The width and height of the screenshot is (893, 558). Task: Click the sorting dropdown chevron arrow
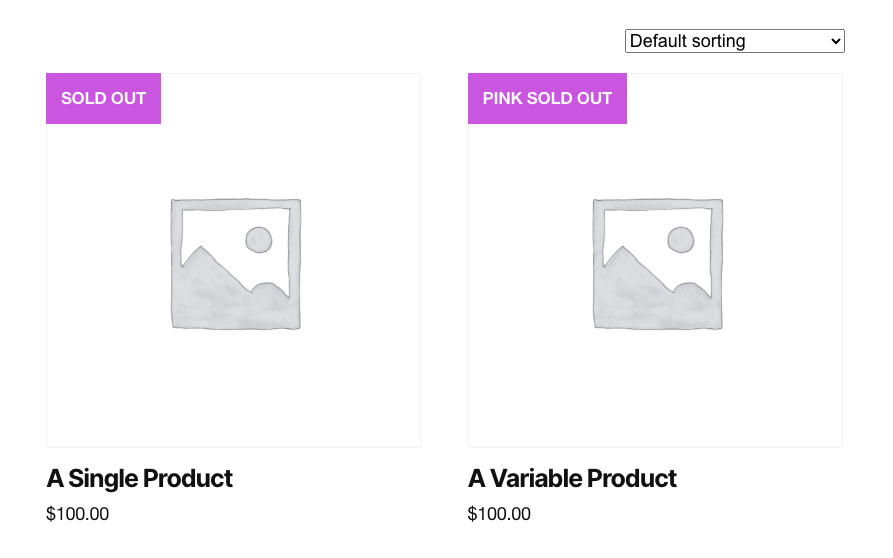pyautogui.click(x=835, y=41)
